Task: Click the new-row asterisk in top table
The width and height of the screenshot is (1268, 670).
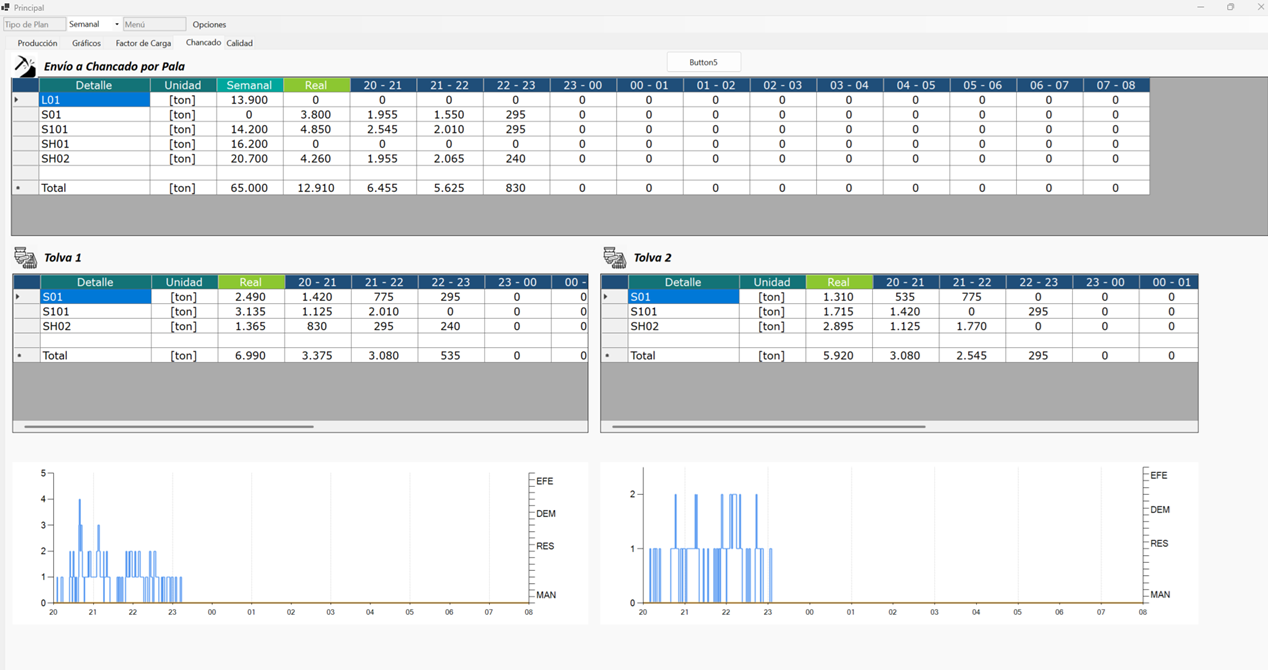Action: pyautogui.click(x=18, y=188)
